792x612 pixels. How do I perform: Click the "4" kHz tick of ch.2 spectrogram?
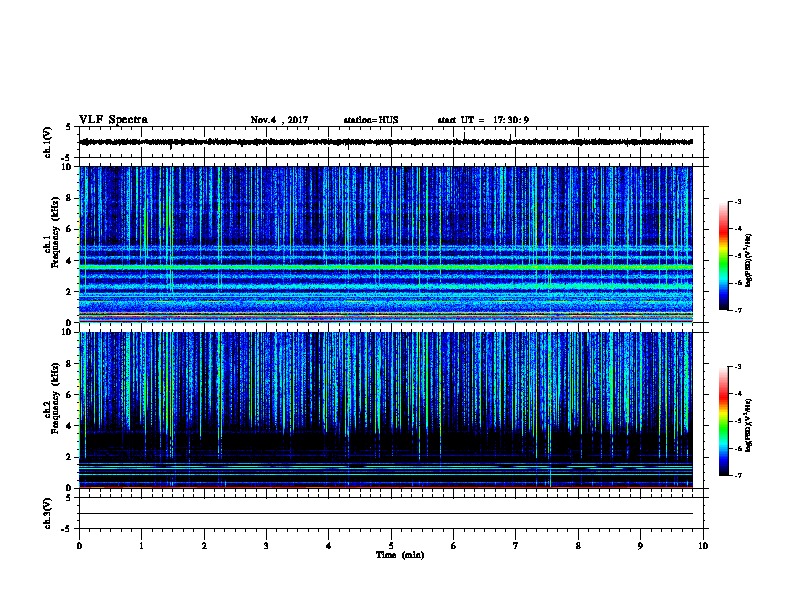tap(70, 426)
